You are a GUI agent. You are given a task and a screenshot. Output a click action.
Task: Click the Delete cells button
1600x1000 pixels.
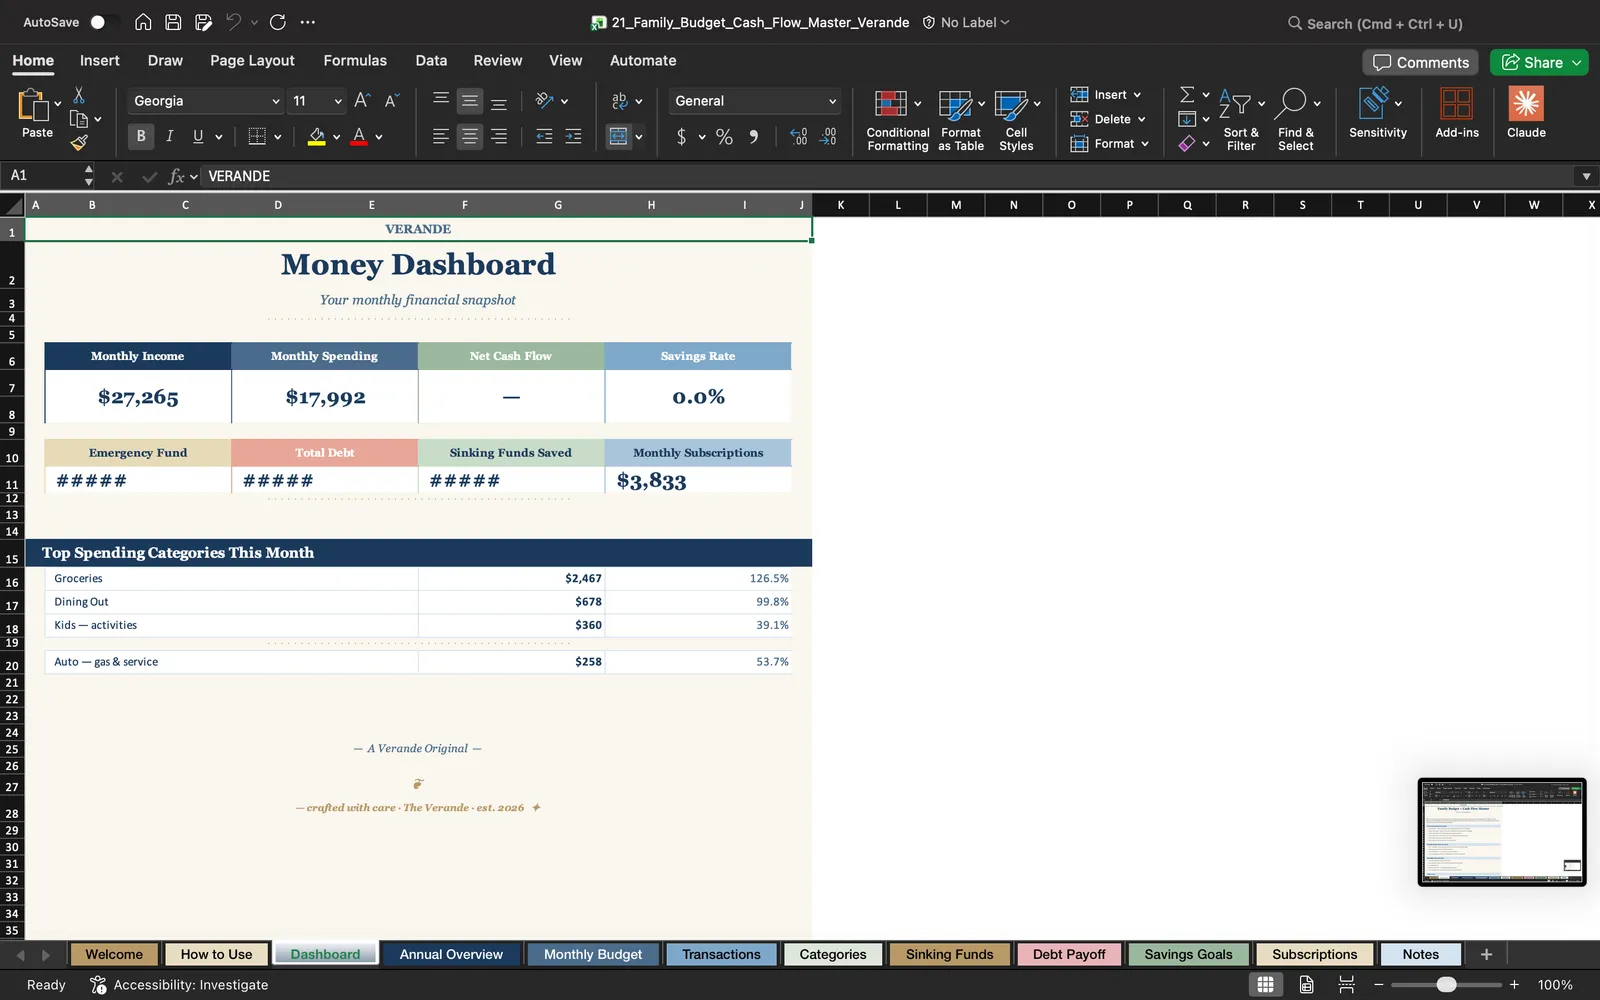click(x=1108, y=119)
